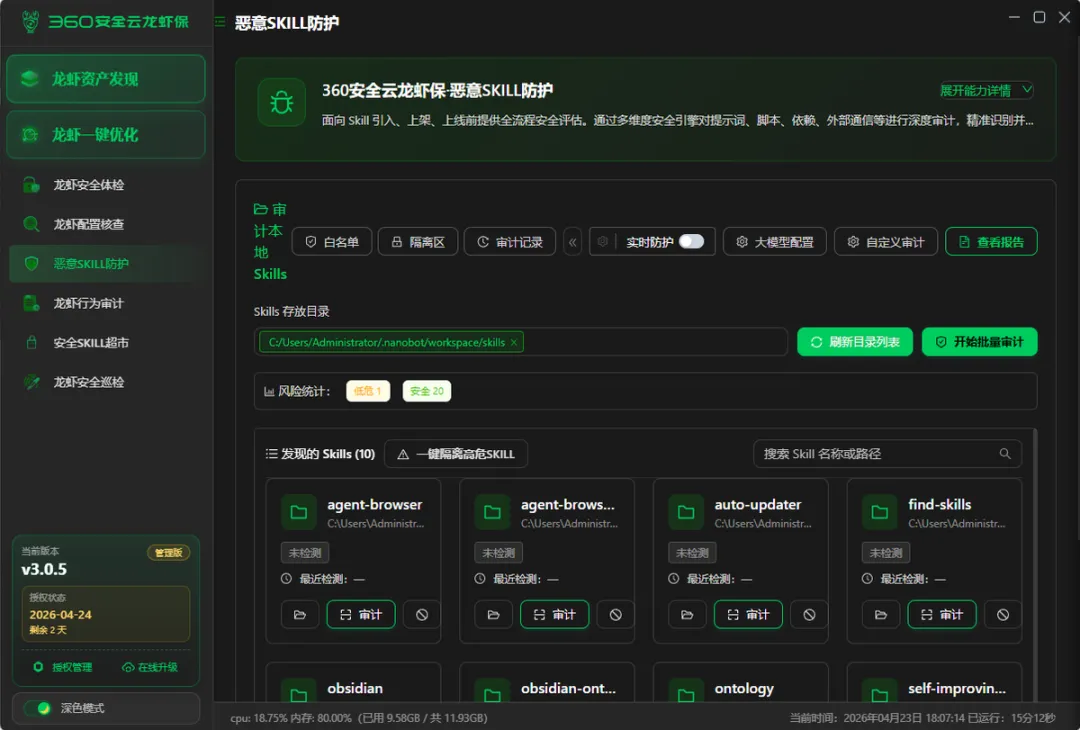Click 开始批量审计 button
The image size is (1080, 730).
coord(979,342)
